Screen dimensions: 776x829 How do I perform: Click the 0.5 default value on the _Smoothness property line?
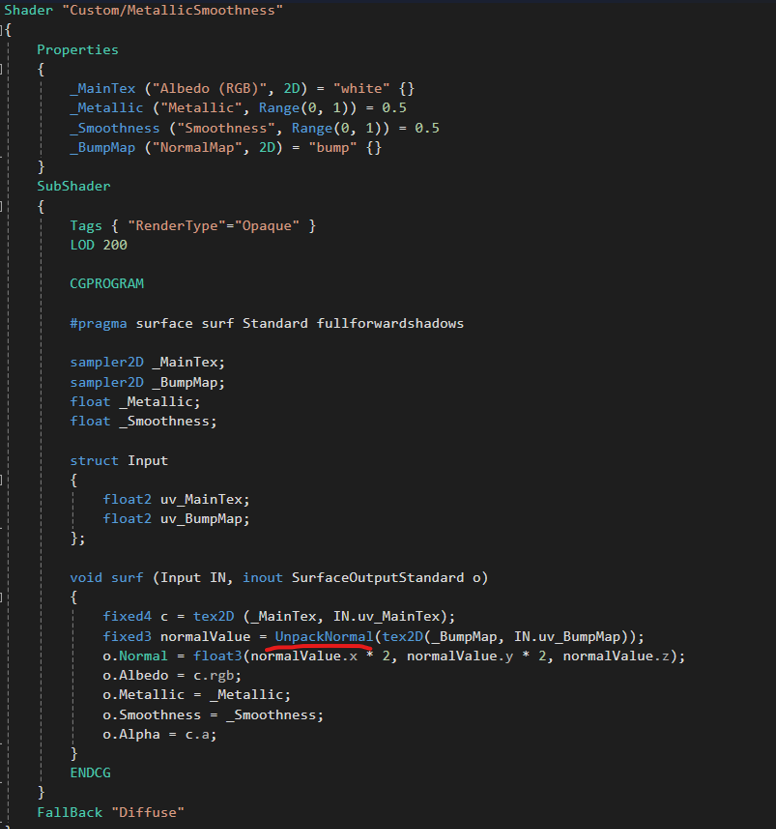[427, 128]
